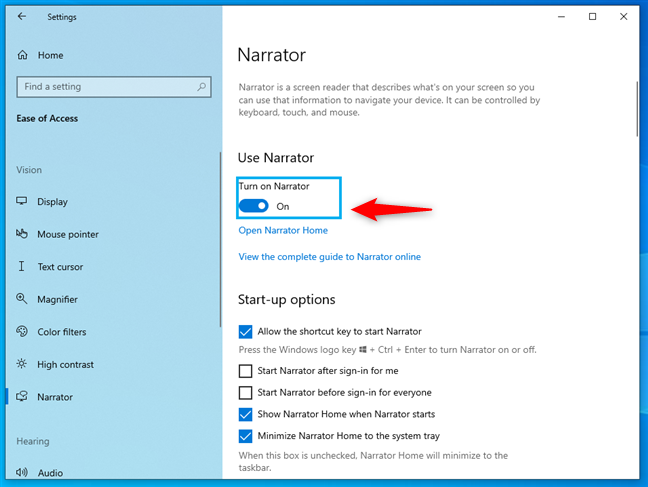Click the Ease of Access heading

coord(47,119)
